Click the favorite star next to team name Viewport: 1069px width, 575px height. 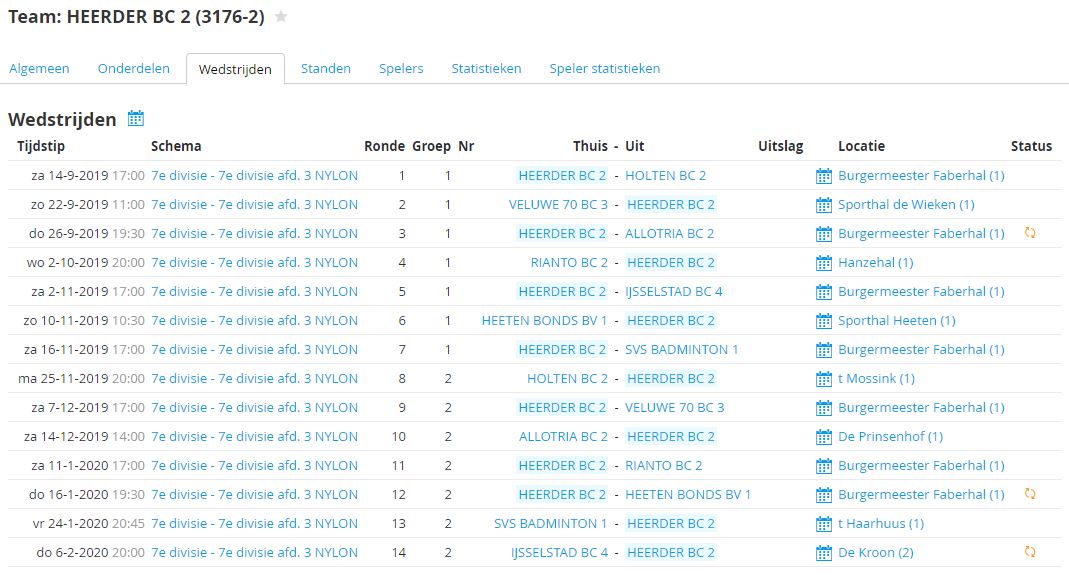click(281, 17)
